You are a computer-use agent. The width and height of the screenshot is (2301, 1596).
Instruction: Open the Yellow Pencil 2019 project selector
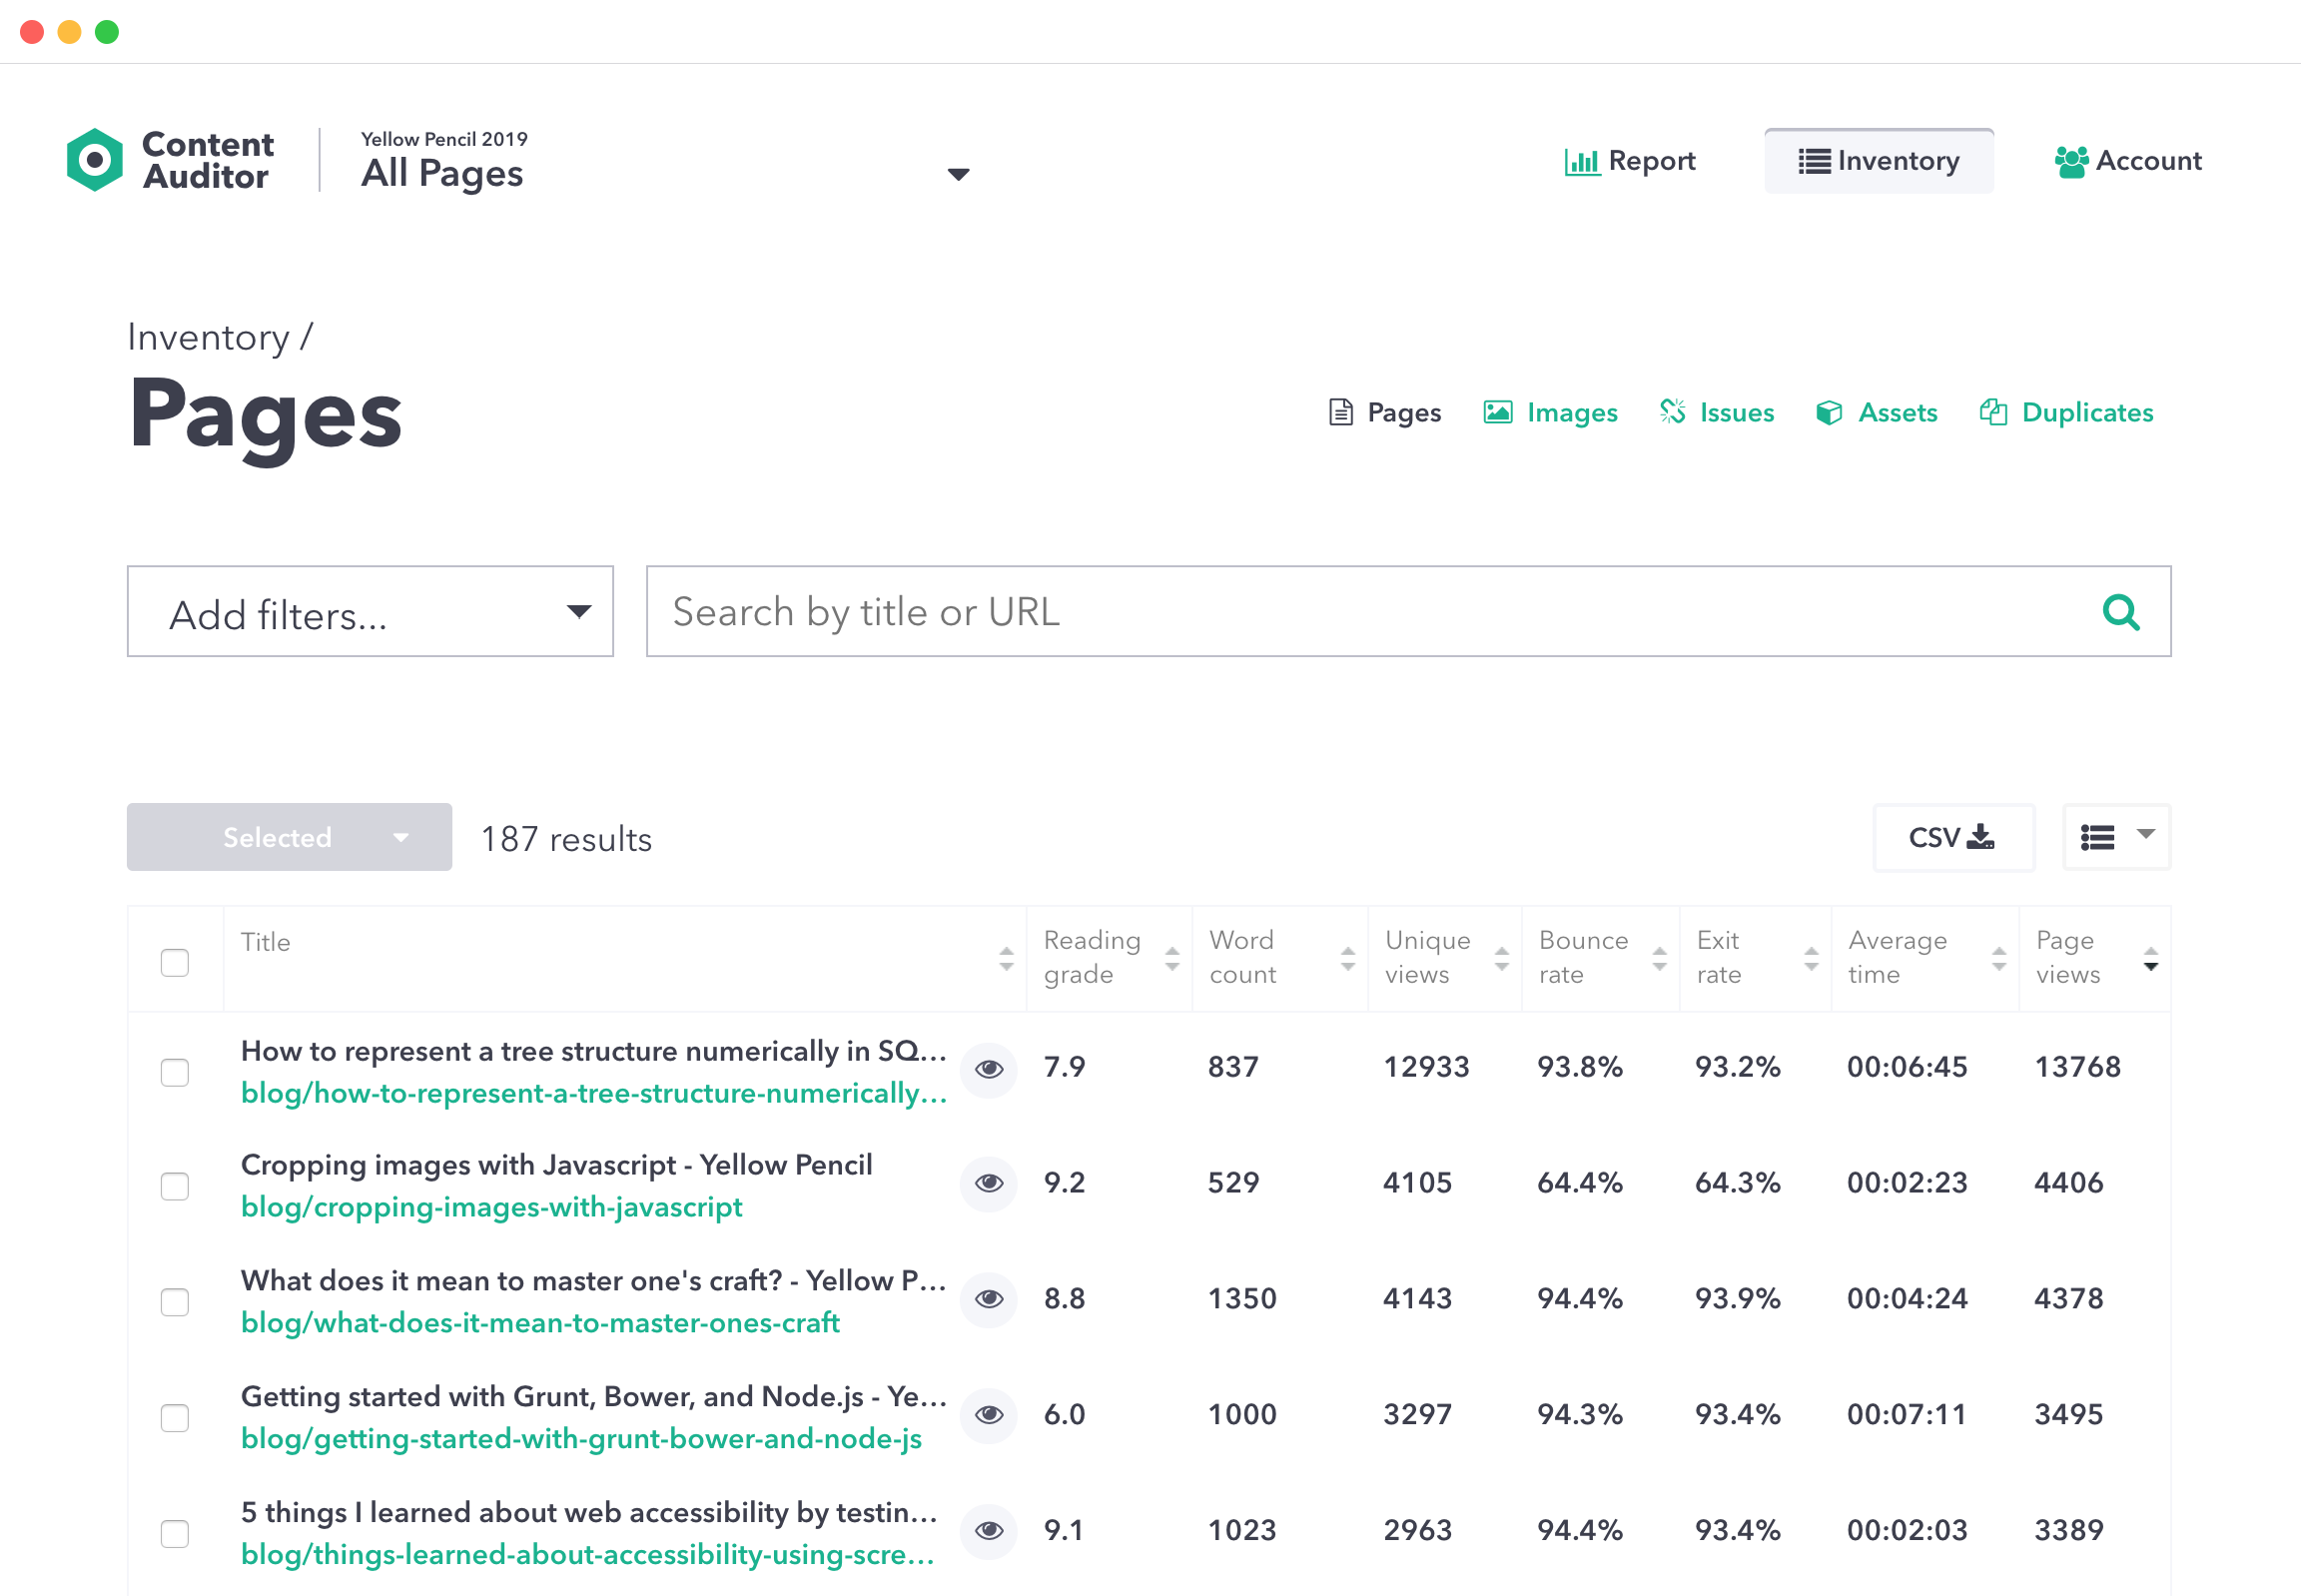(958, 174)
